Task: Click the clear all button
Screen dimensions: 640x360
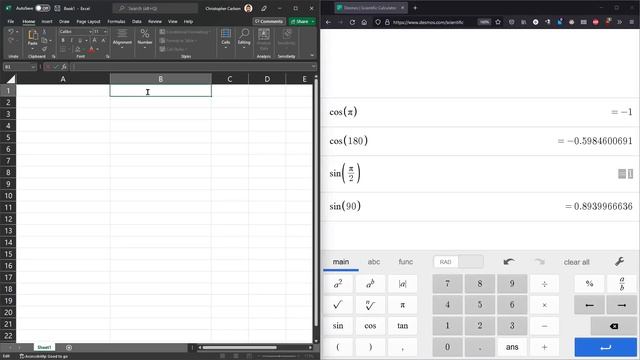Action: 576,262
